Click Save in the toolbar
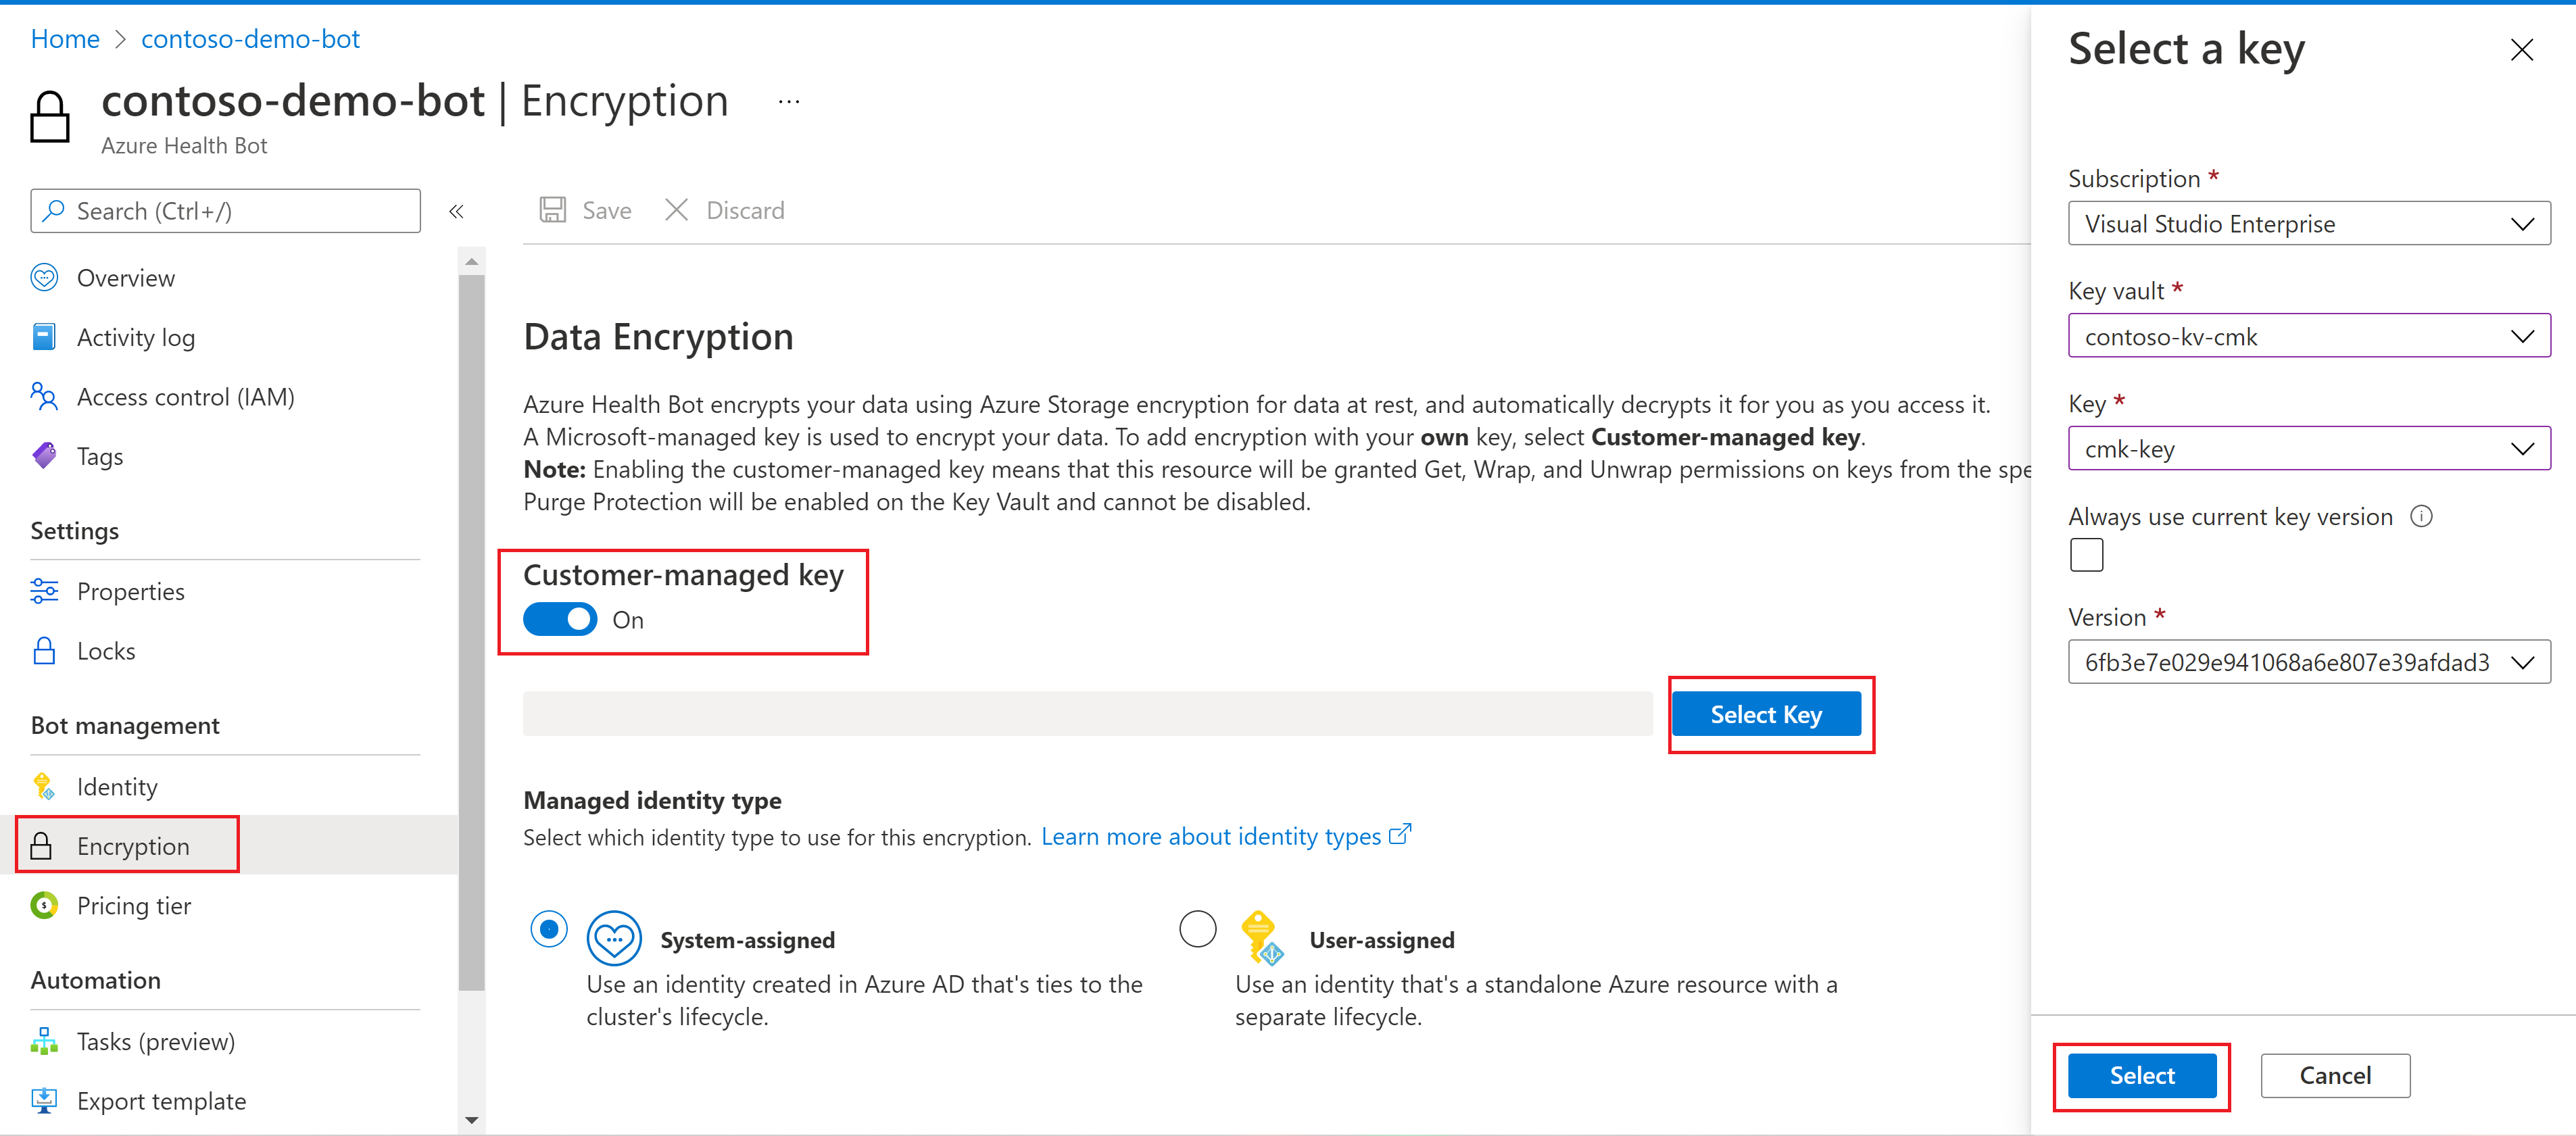 click(586, 210)
